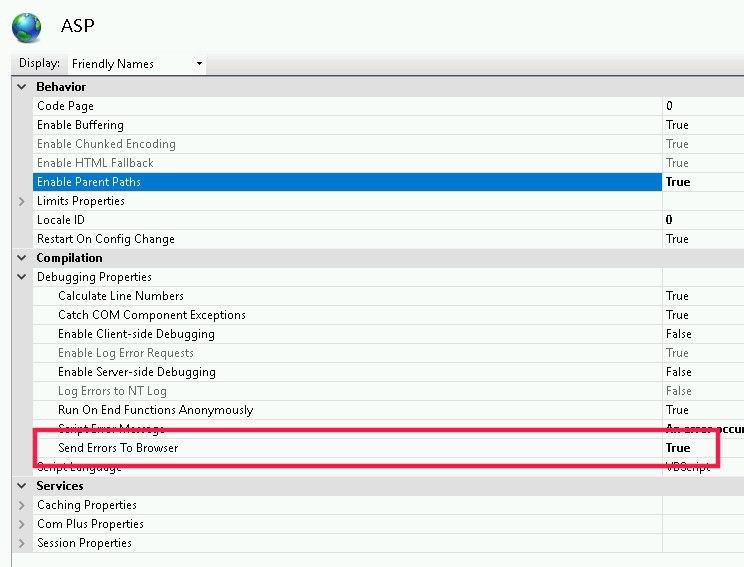Open the Display Friendly Names dropdown
744x567 pixels.
coord(136,64)
